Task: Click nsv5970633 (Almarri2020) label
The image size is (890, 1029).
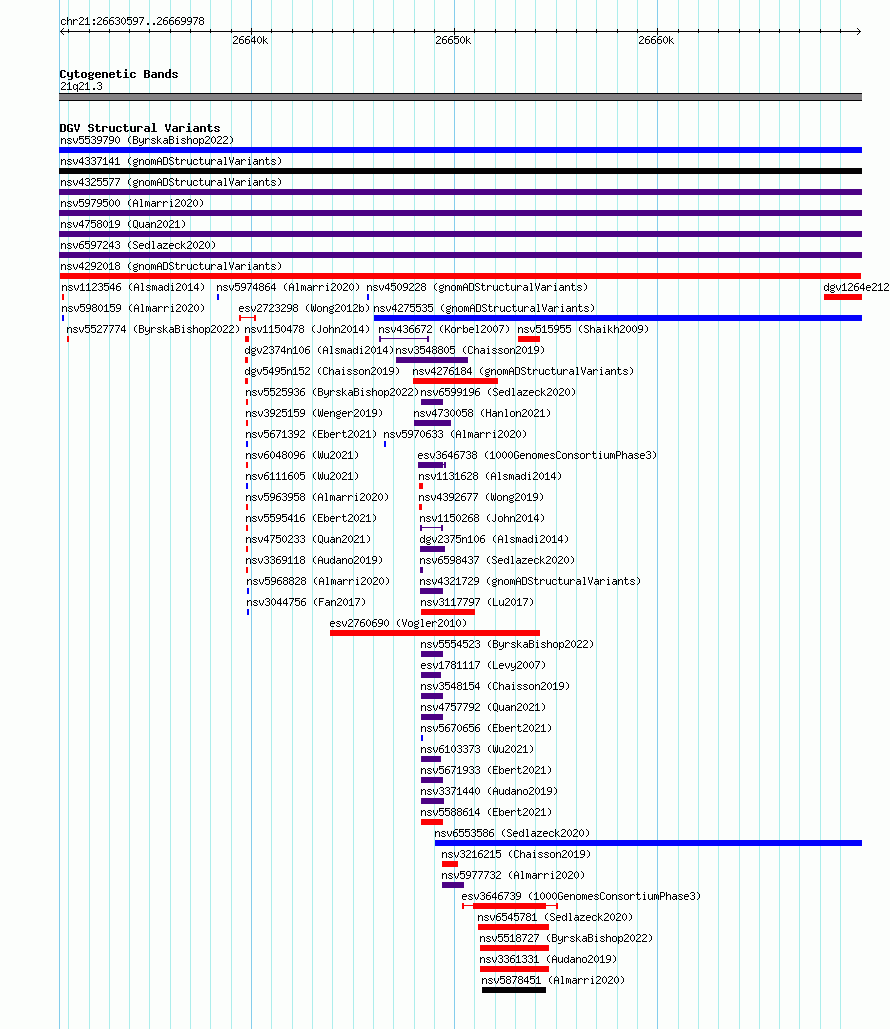Action: pos(455,434)
